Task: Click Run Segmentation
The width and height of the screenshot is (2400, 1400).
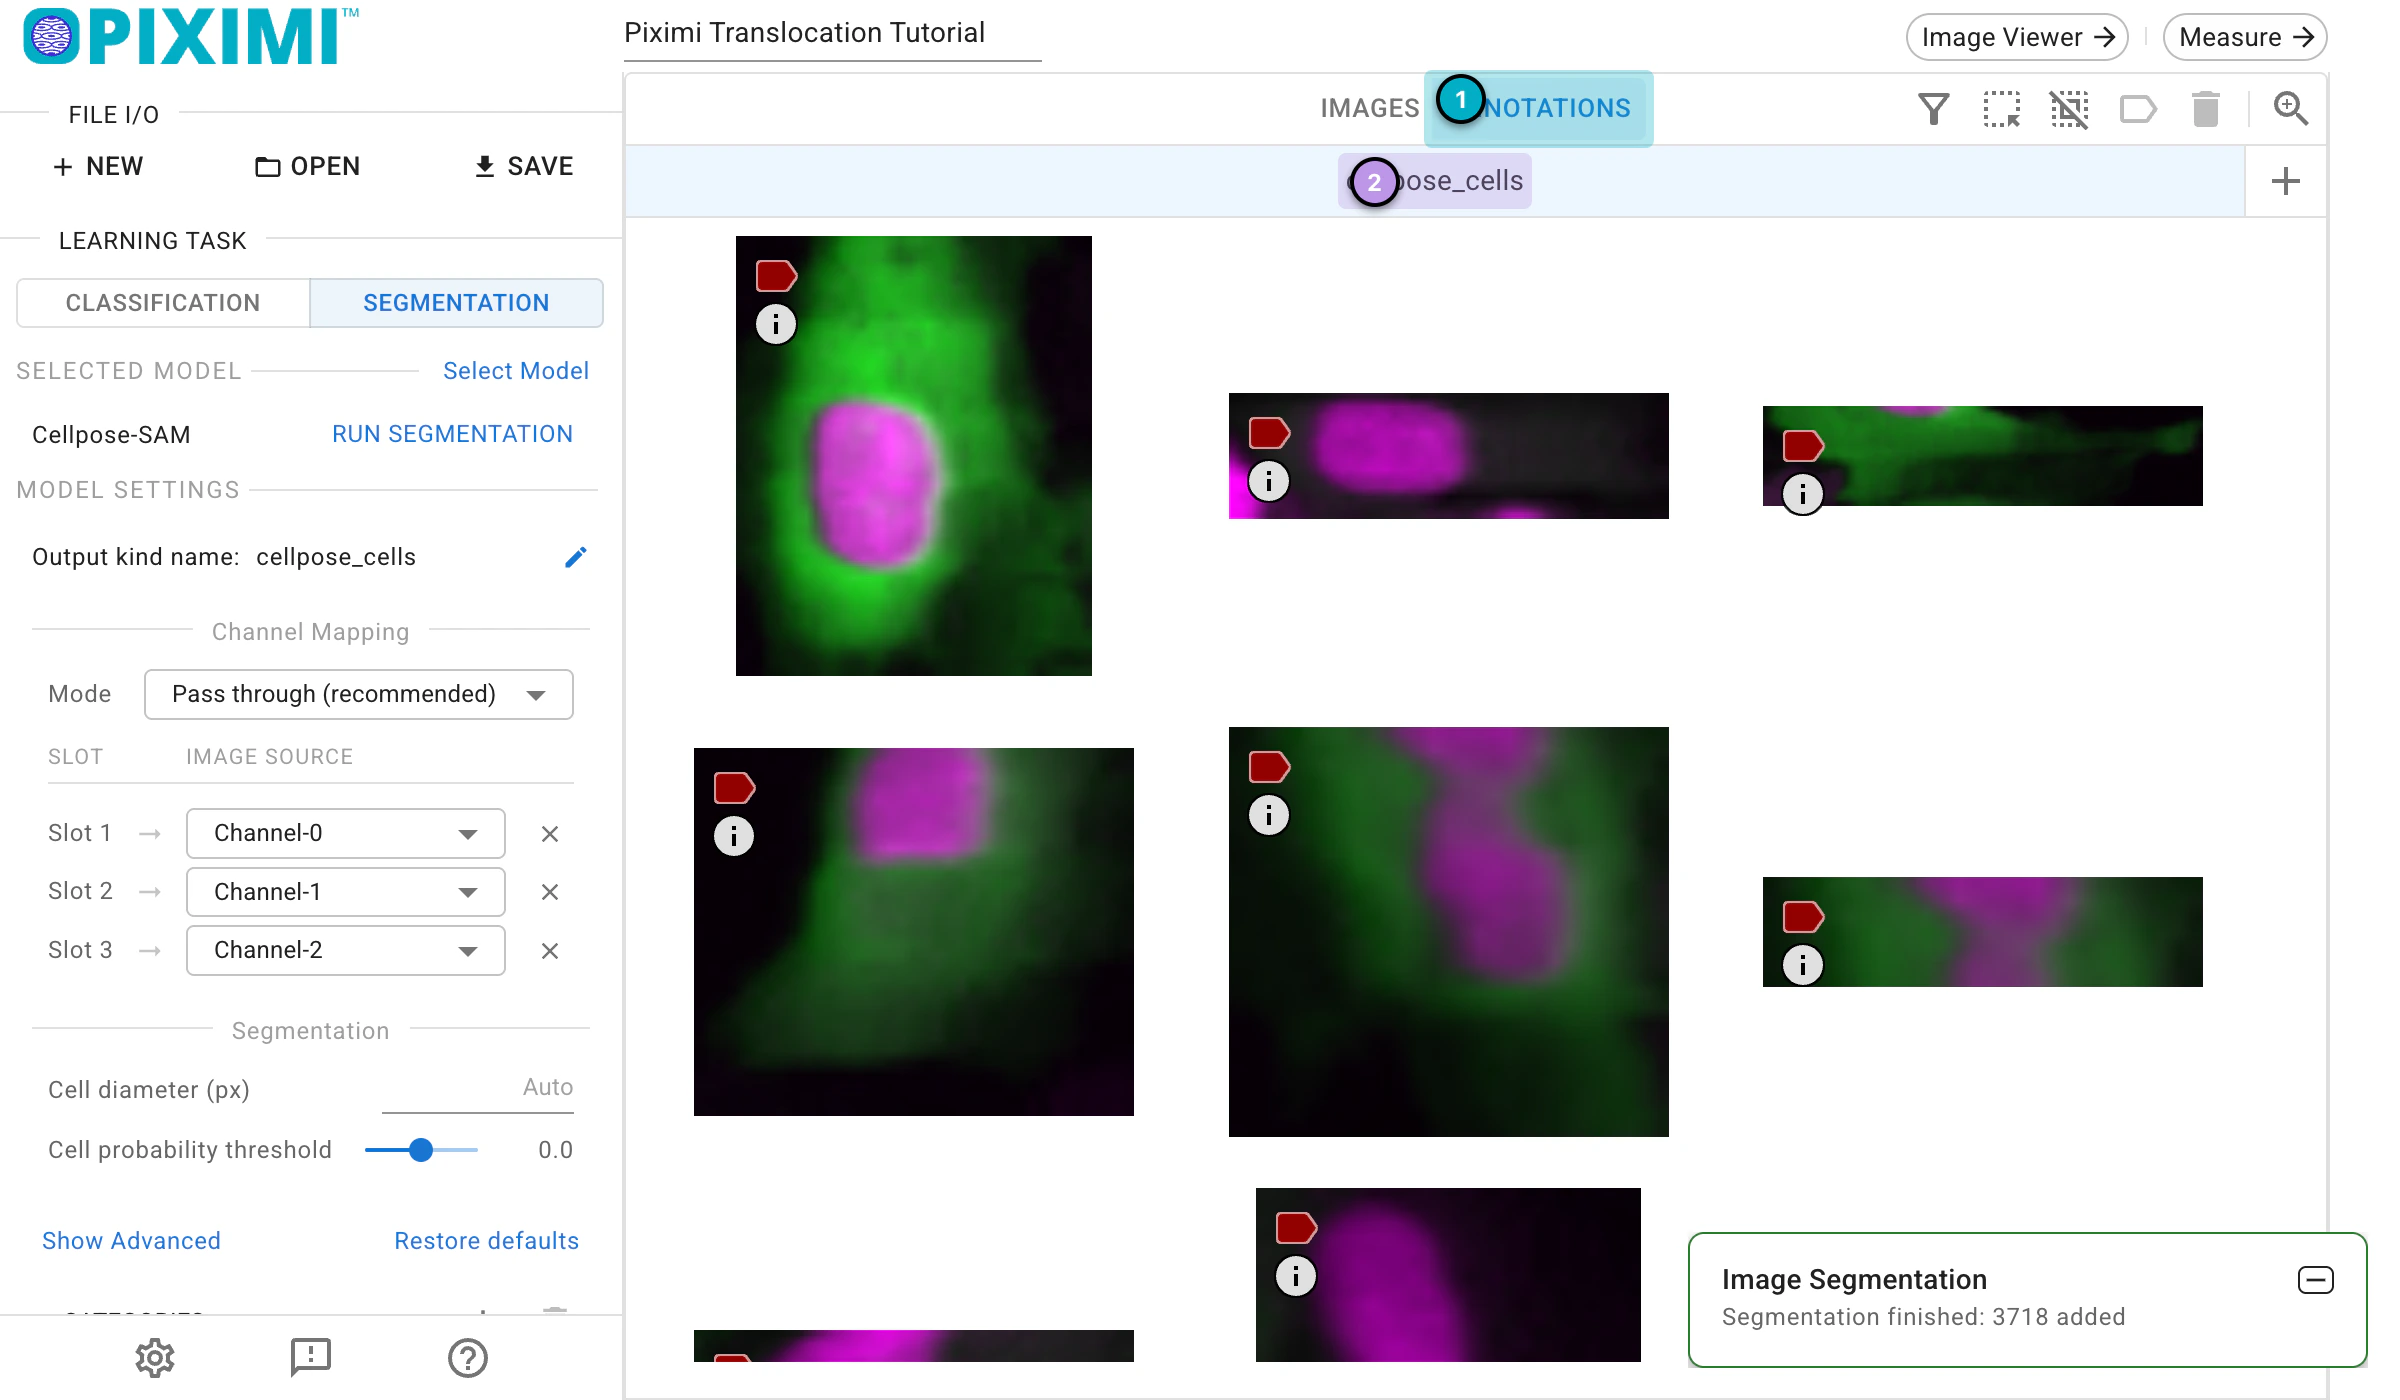Action: tap(452, 434)
